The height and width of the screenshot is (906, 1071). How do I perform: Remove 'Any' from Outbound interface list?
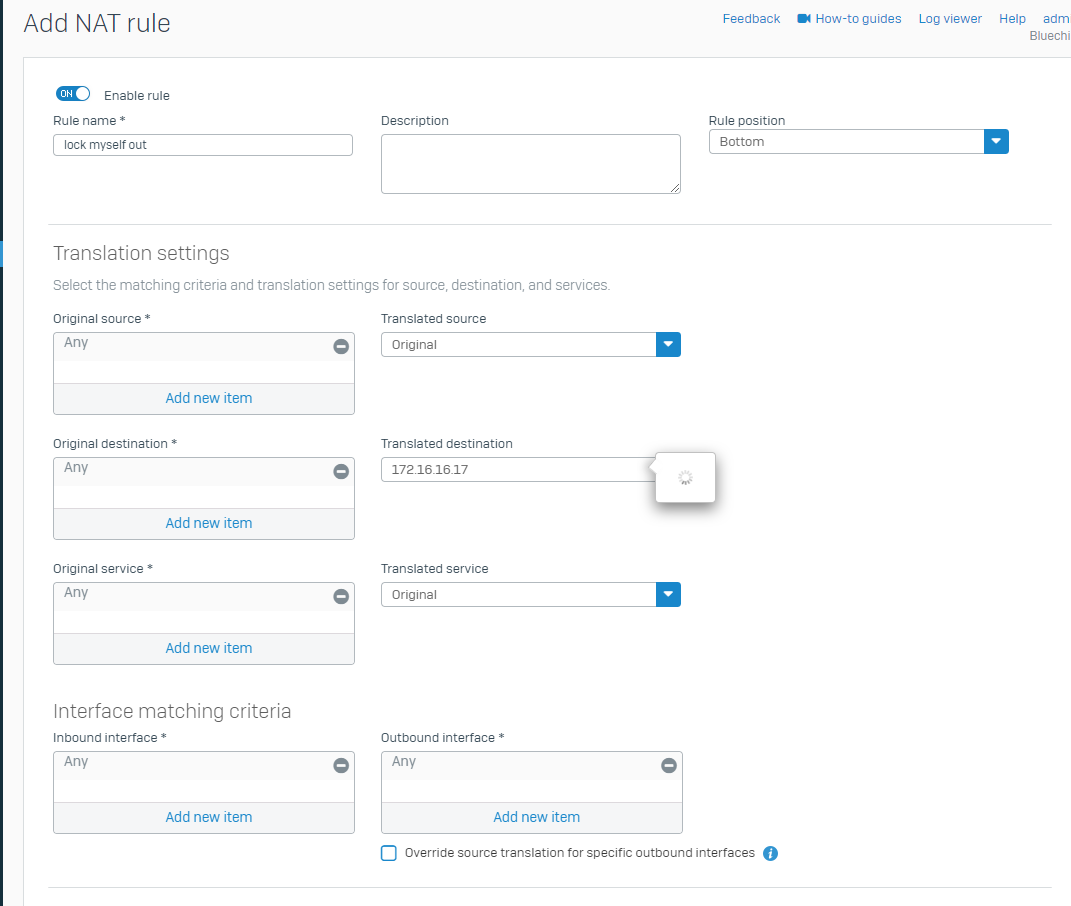pyautogui.click(x=669, y=765)
